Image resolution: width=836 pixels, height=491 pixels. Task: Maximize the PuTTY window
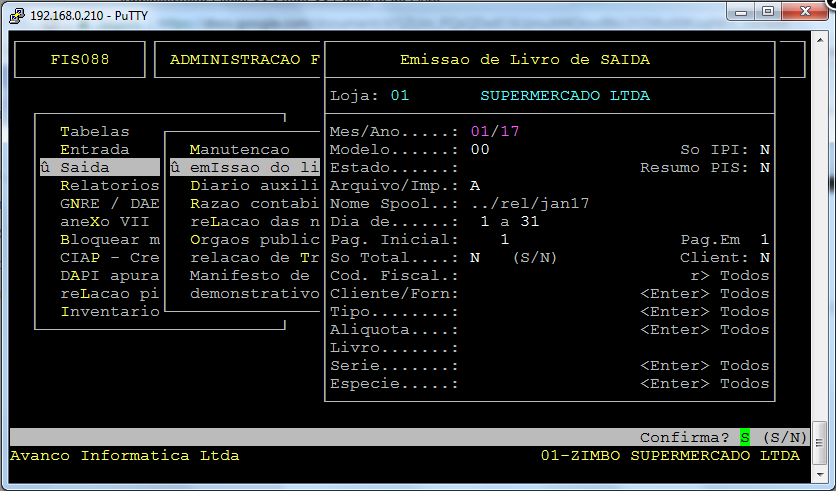[x=768, y=12]
